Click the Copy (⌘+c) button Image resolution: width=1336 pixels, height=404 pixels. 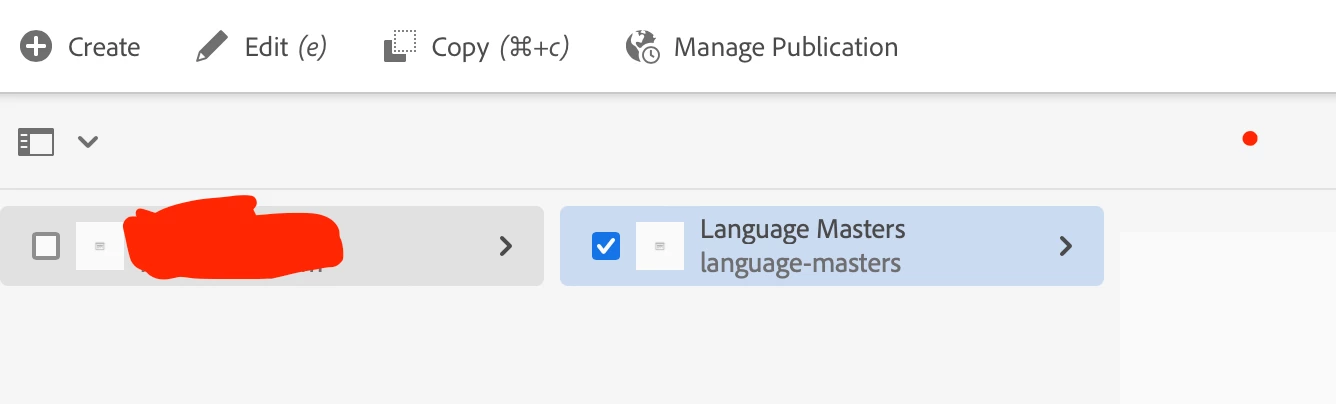pos(500,47)
